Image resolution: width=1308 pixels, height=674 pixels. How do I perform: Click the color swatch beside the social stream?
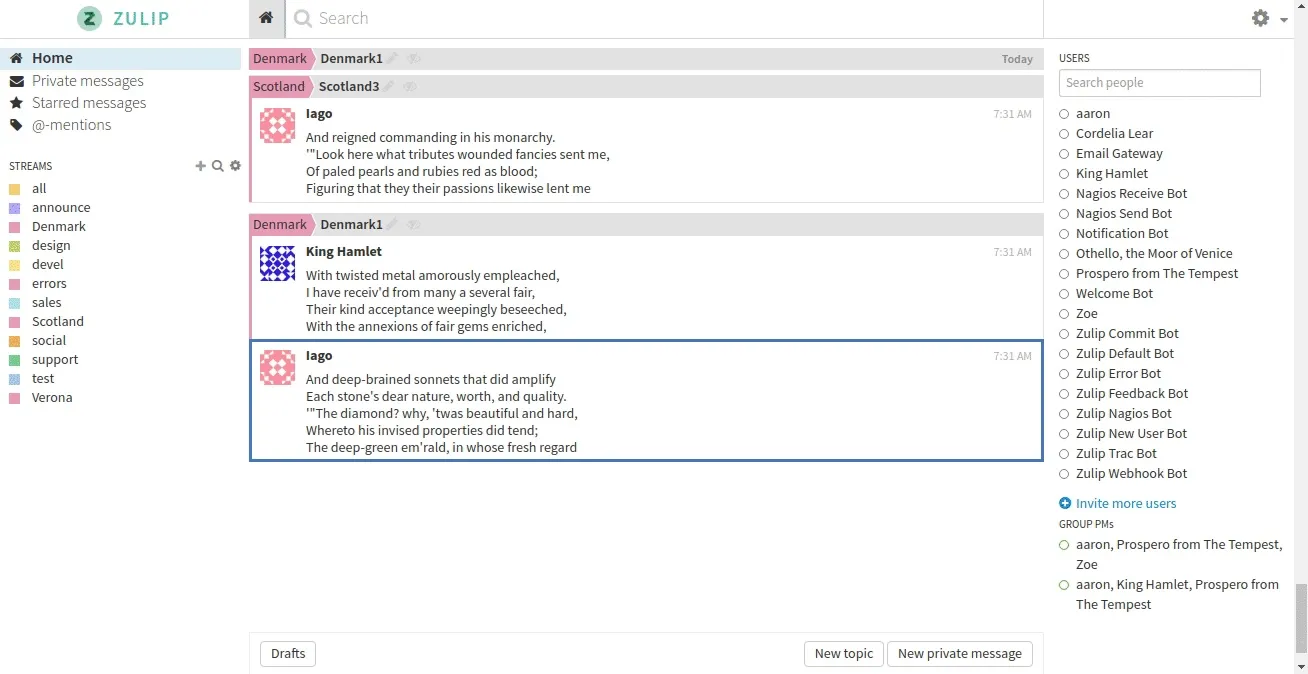(x=14, y=341)
